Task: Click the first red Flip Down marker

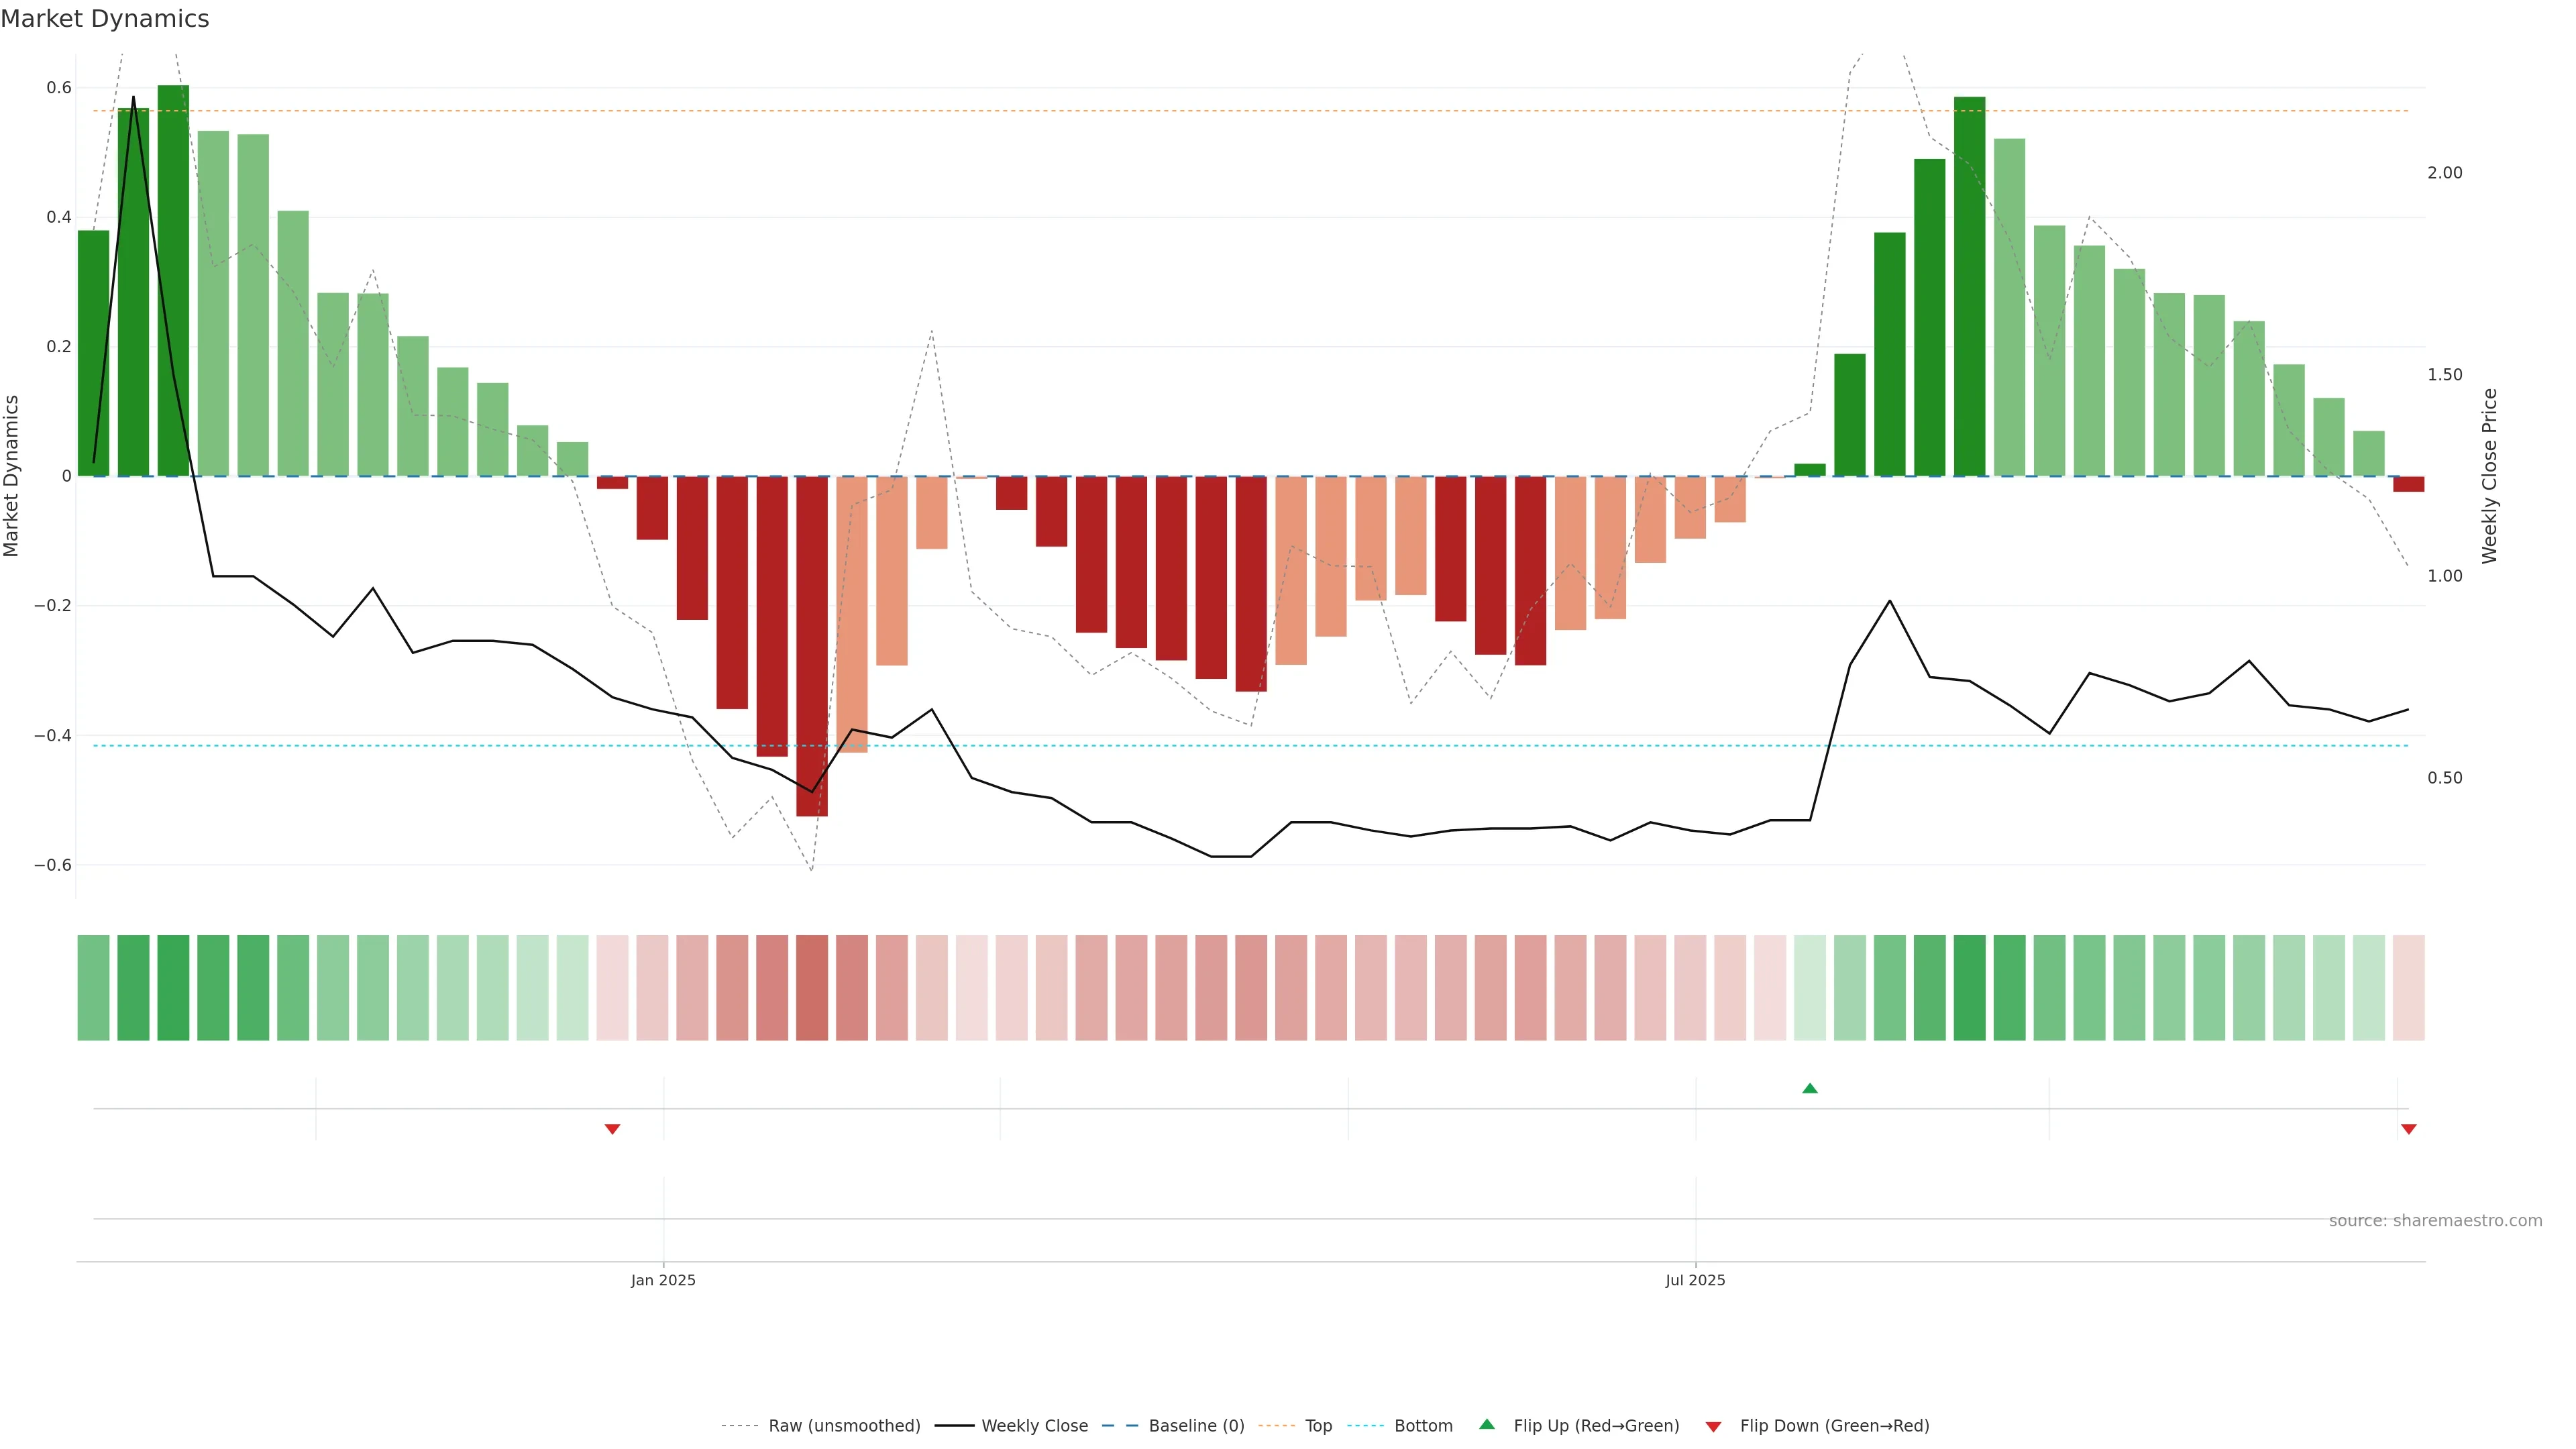Action: click(x=612, y=1129)
